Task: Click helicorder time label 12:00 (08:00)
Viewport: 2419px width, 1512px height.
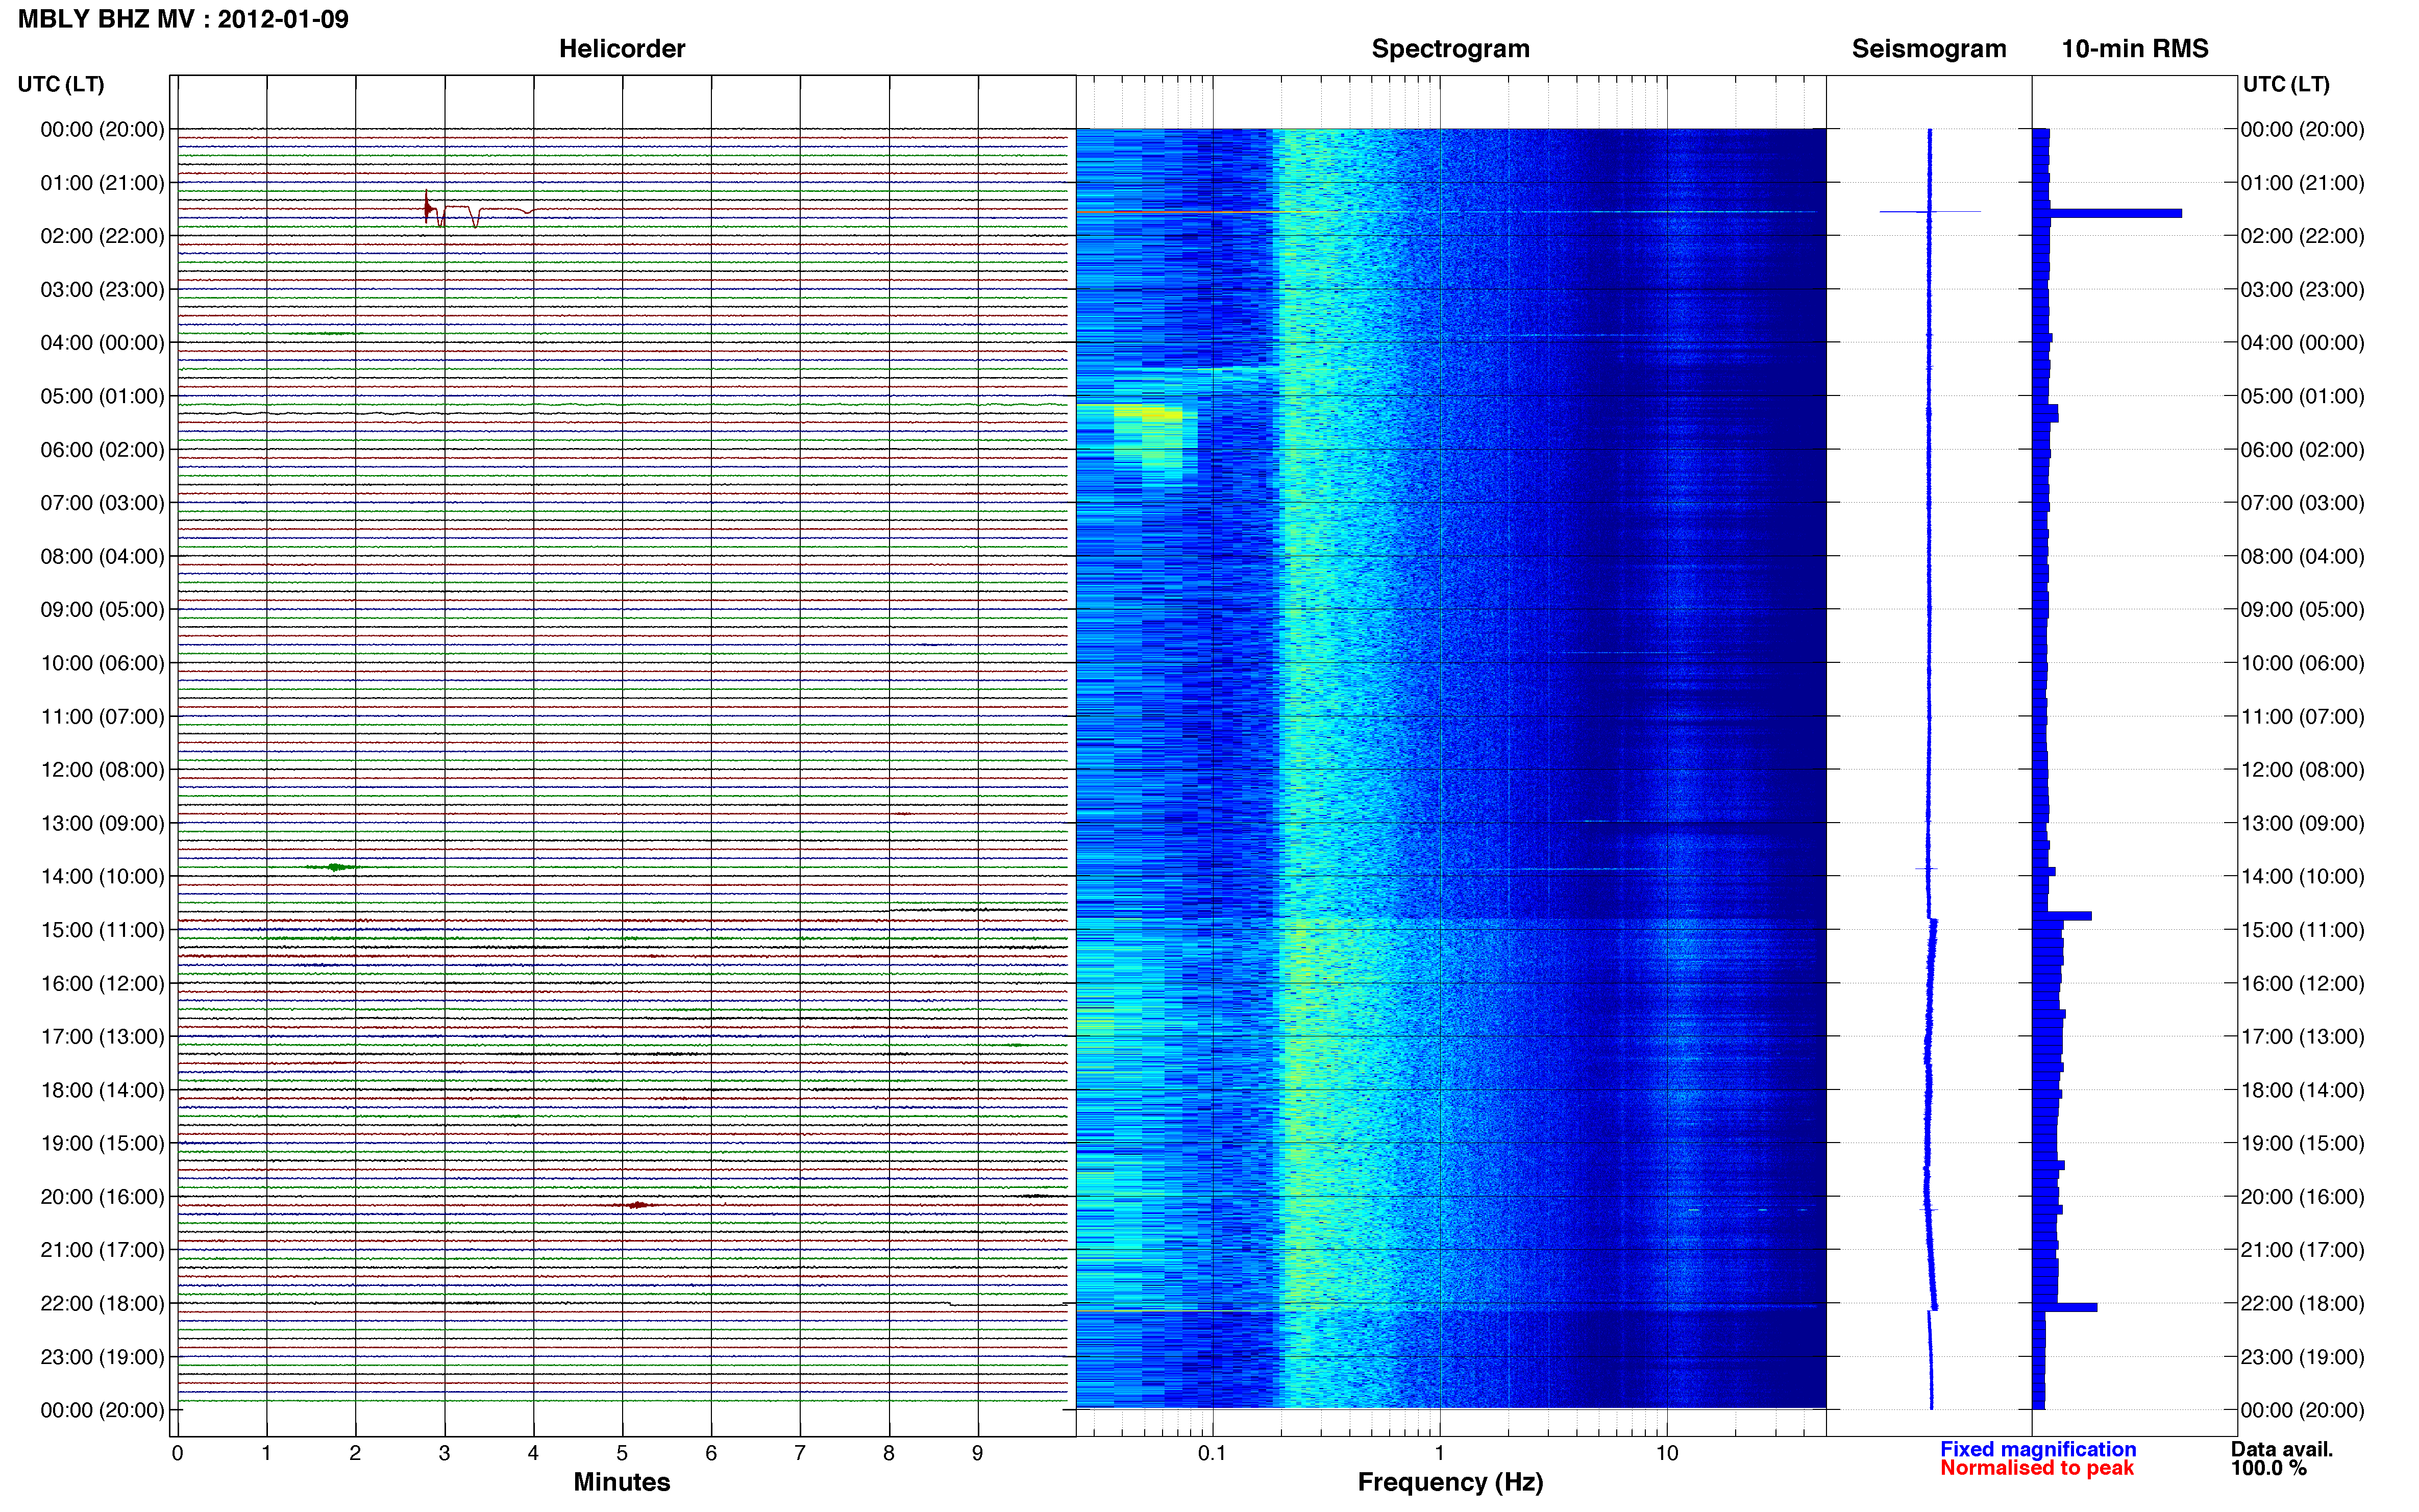Action: 102,770
